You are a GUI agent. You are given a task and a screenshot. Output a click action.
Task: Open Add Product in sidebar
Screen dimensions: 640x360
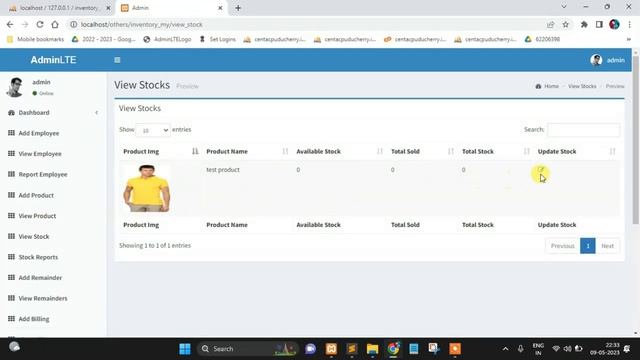click(36, 195)
